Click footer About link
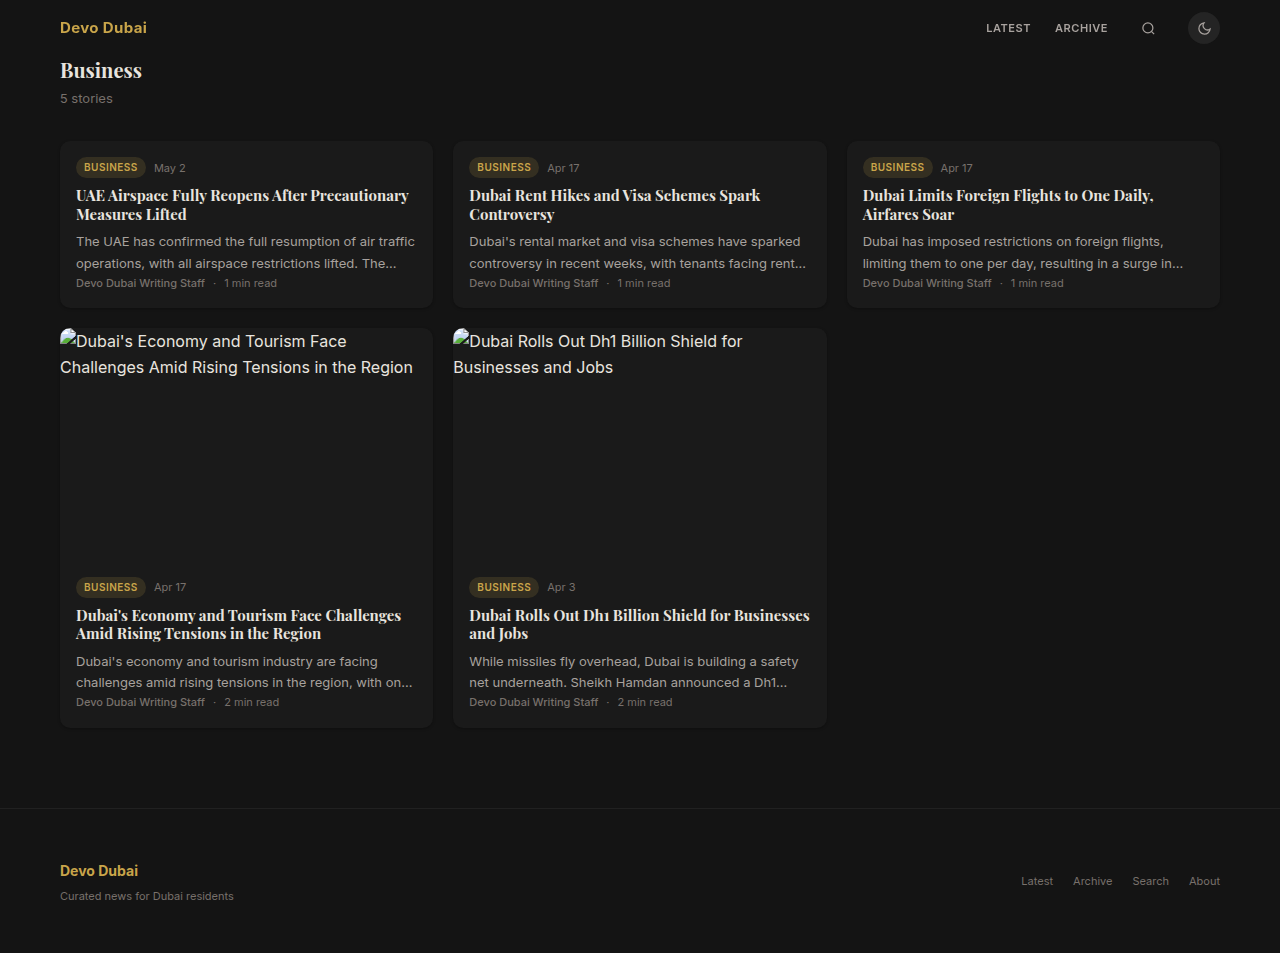This screenshot has width=1280, height=953. coord(1204,881)
